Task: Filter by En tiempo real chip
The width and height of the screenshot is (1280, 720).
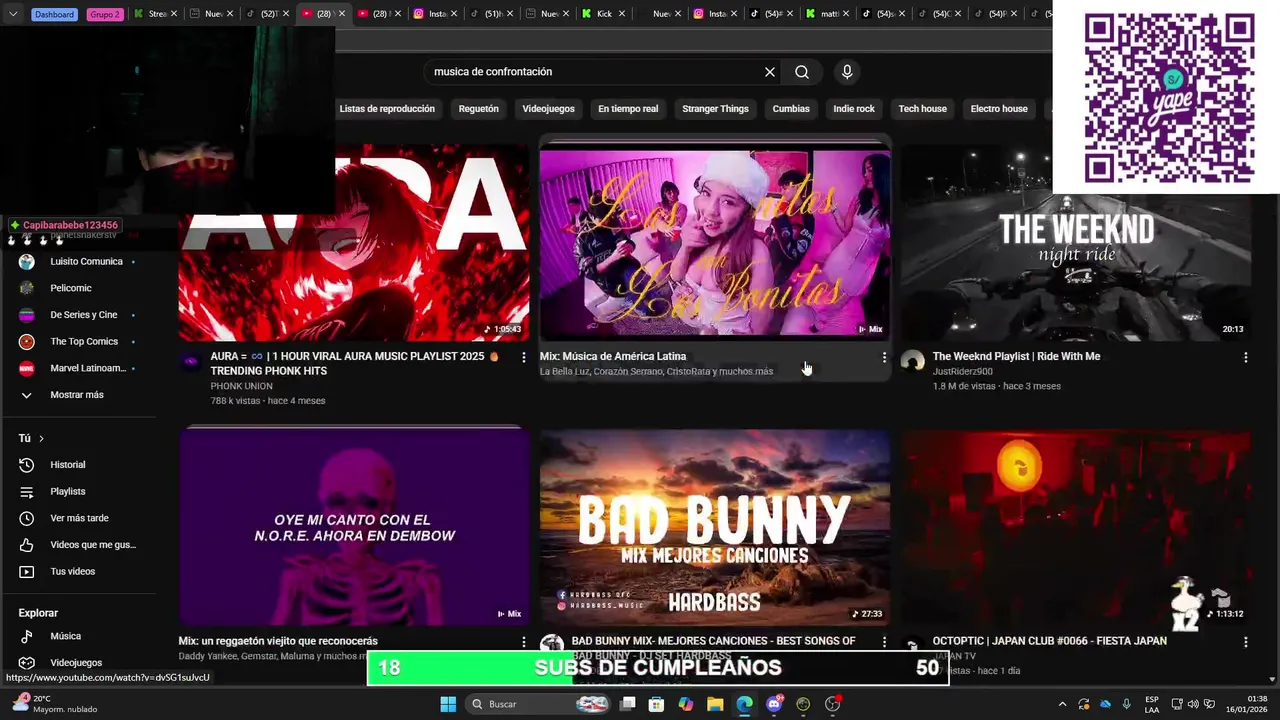Action: coord(628,109)
